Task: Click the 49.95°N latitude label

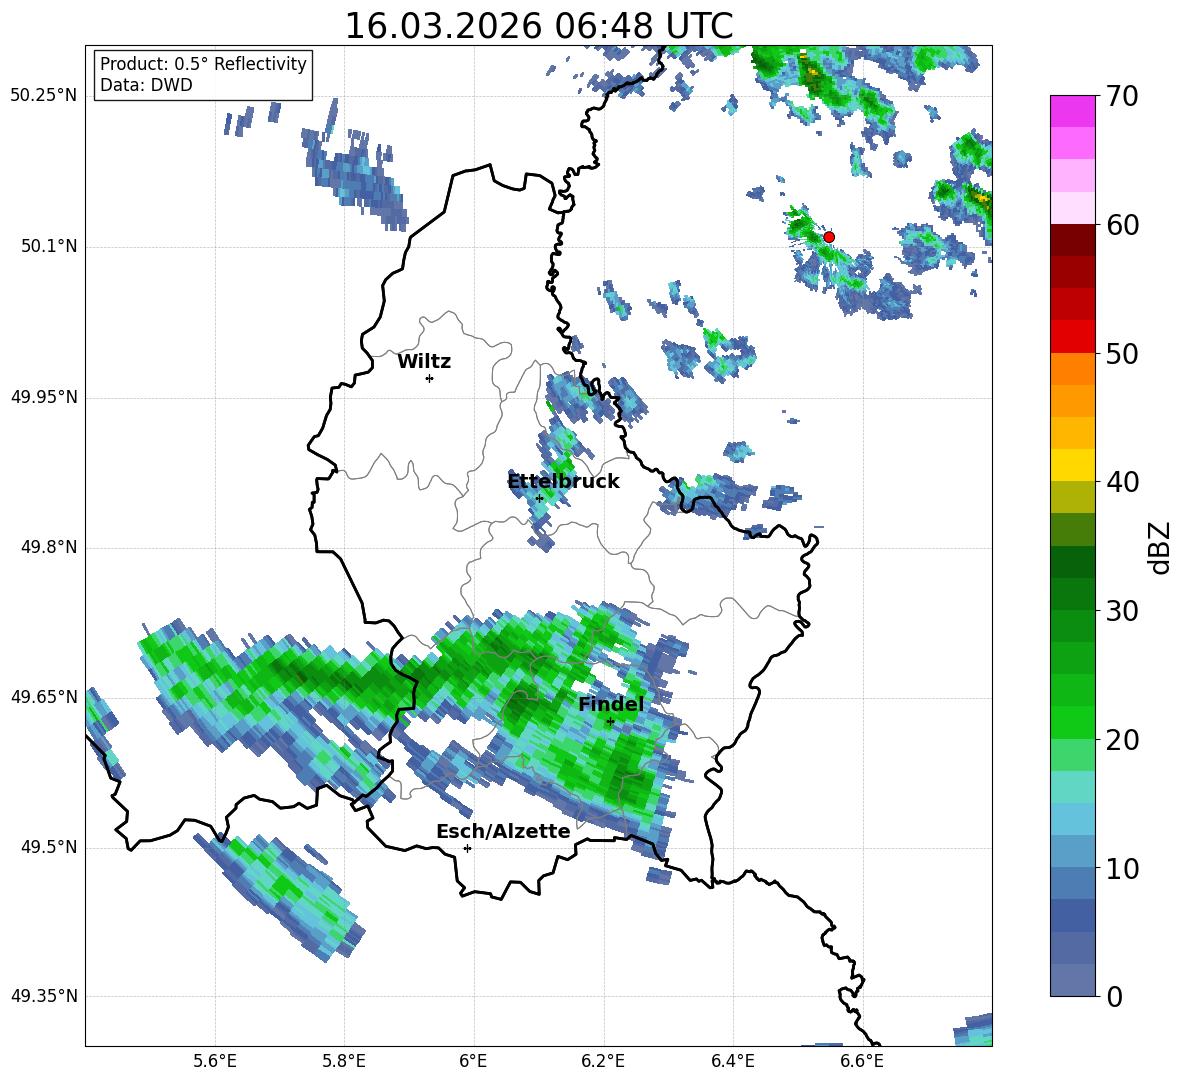Action: click(44, 396)
